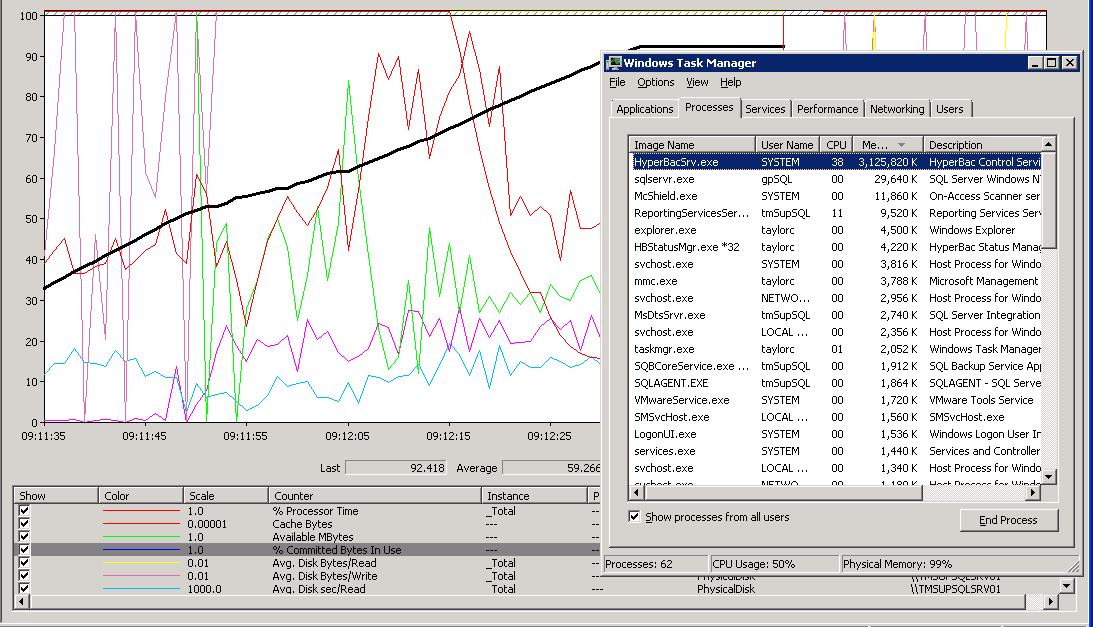
Task: Open the Options menu in Task Manager
Action: pos(655,83)
